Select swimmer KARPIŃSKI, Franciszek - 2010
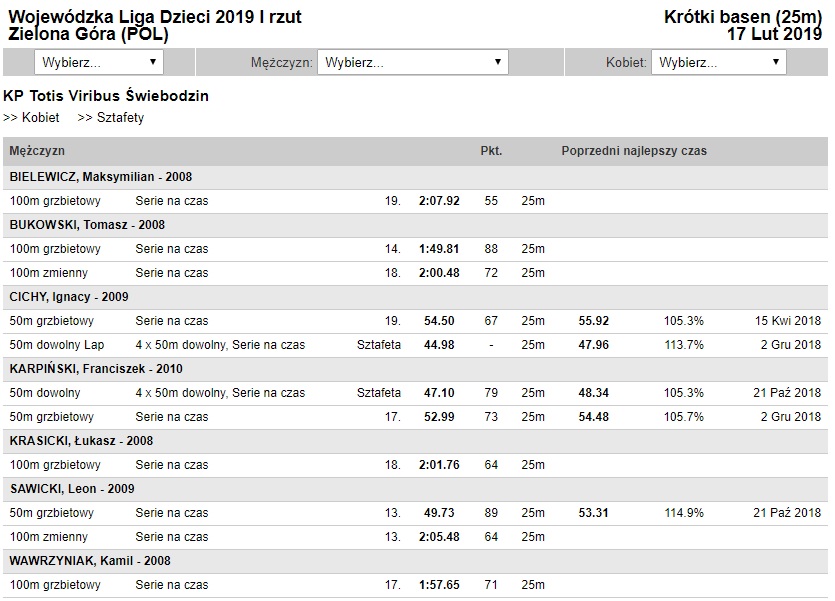This screenshot has width=835, height=601. tap(96, 369)
